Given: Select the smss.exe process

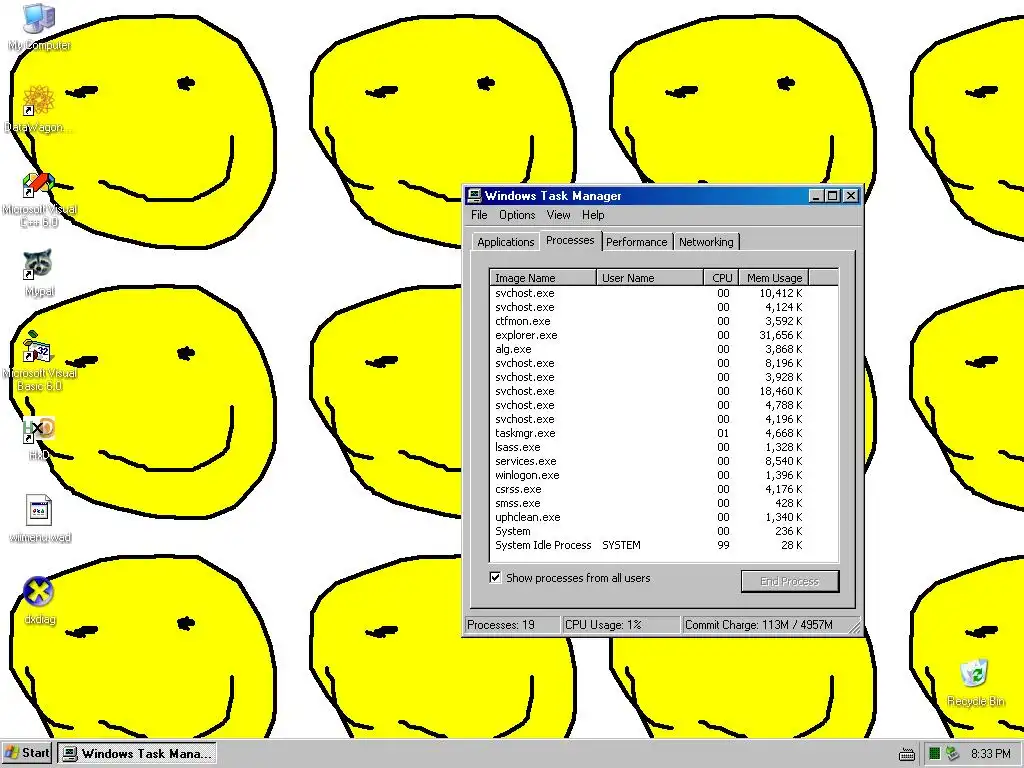Looking at the screenshot, I should (x=664, y=504).
